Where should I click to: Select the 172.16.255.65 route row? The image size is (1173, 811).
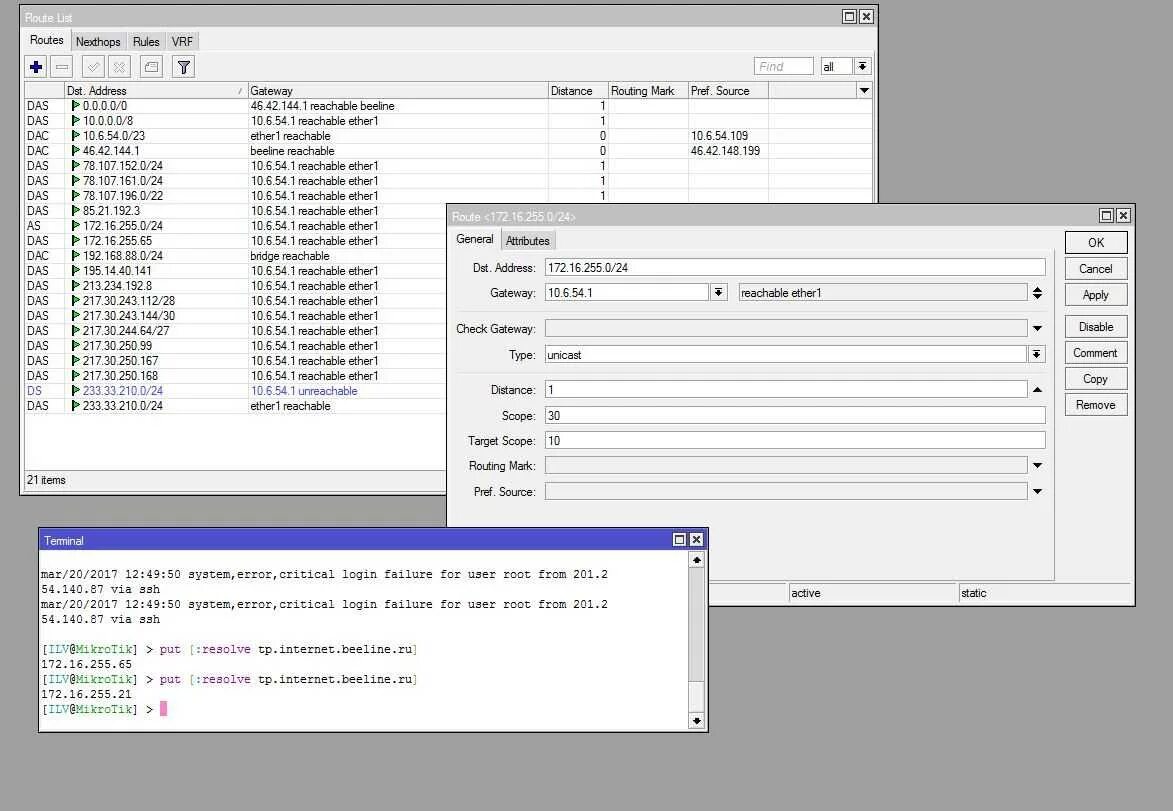pos(236,241)
